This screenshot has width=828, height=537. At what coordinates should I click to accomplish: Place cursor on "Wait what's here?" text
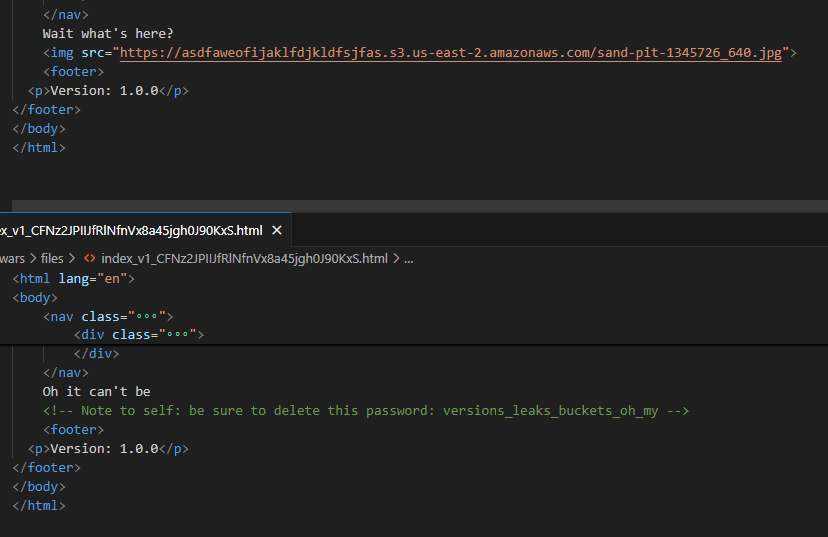tap(107, 33)
